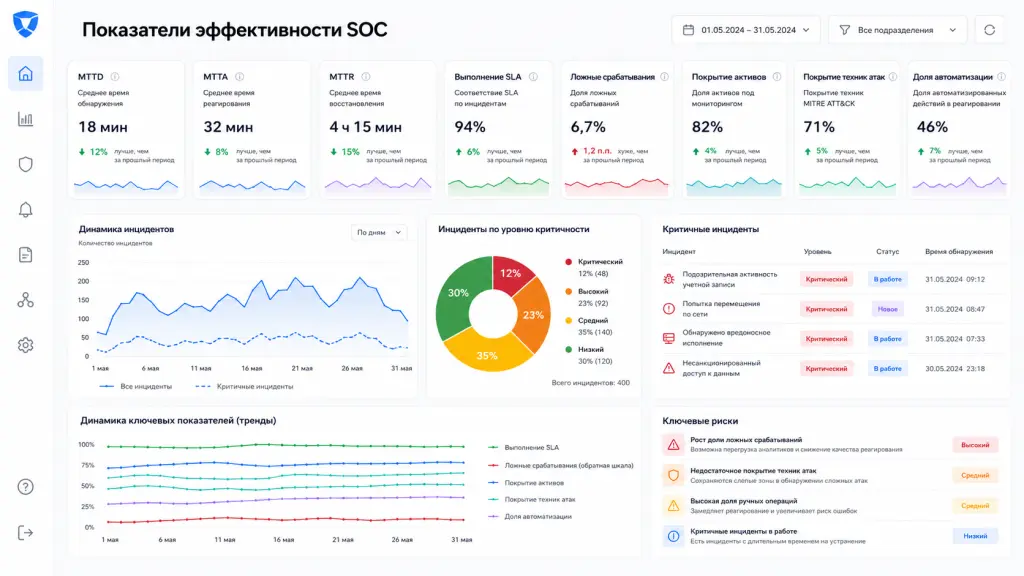Click the Выполнение SLA 94% value
1024x576 pixels.
click(x=470, y=127)
